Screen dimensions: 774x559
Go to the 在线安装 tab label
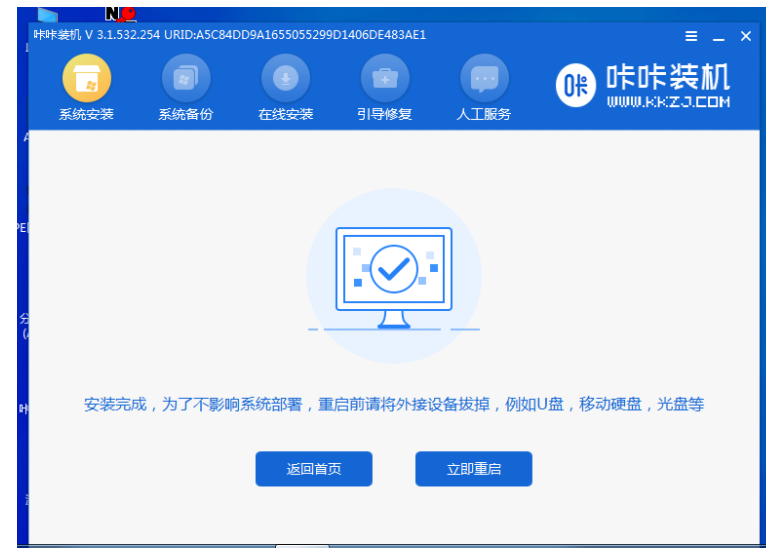[x=286, y=114]
